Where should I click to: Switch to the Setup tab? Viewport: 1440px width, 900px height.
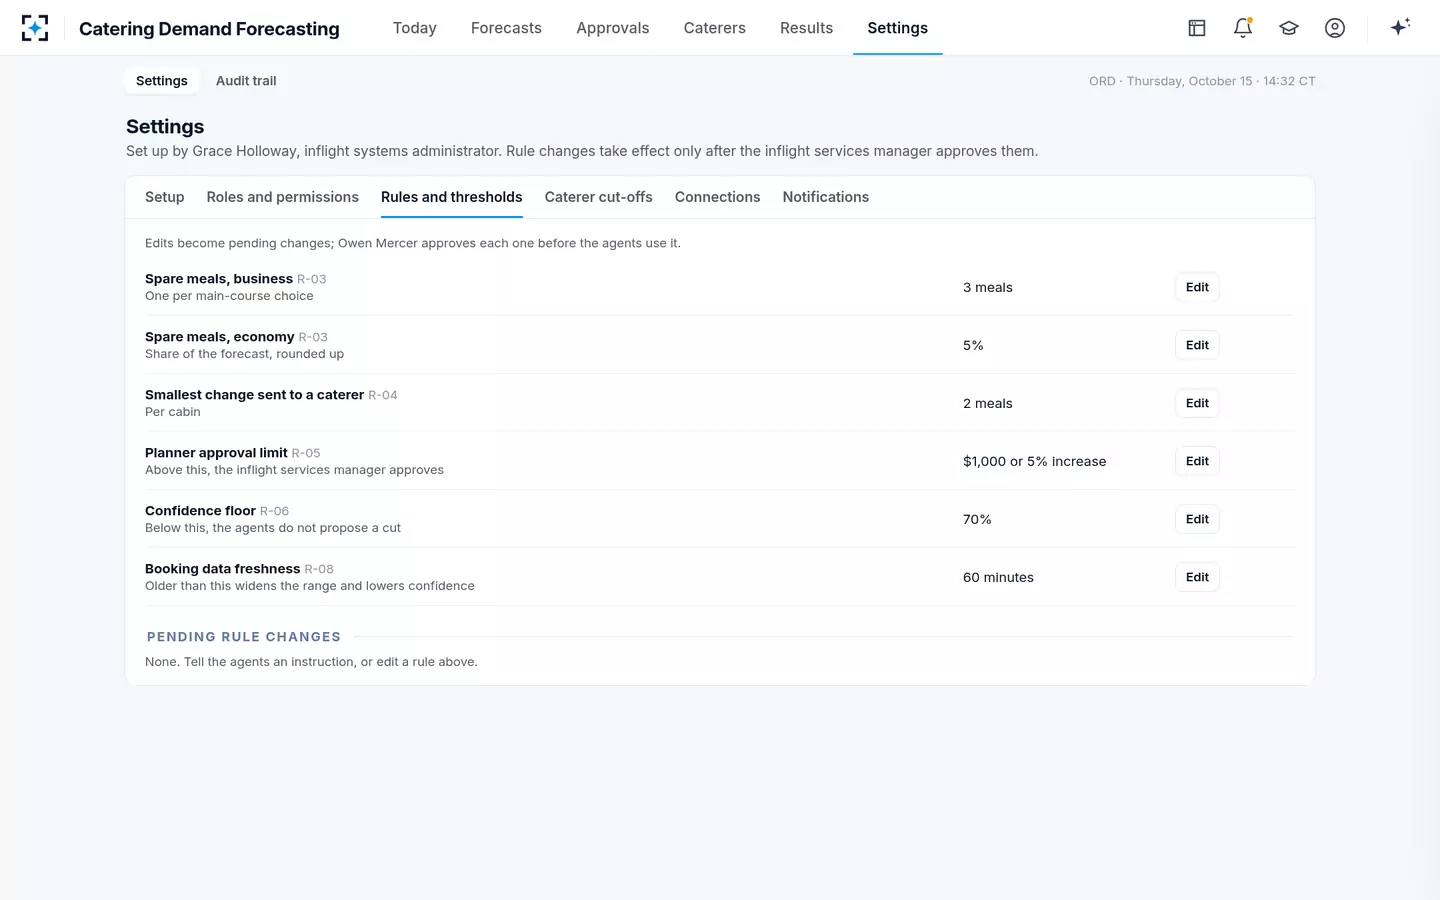(165, 197)
